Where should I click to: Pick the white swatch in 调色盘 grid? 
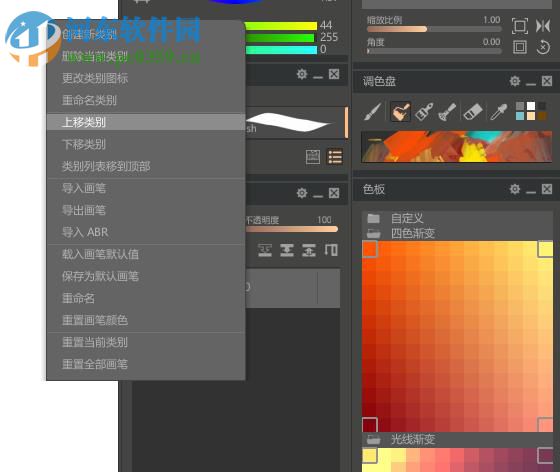click(531, 106)
